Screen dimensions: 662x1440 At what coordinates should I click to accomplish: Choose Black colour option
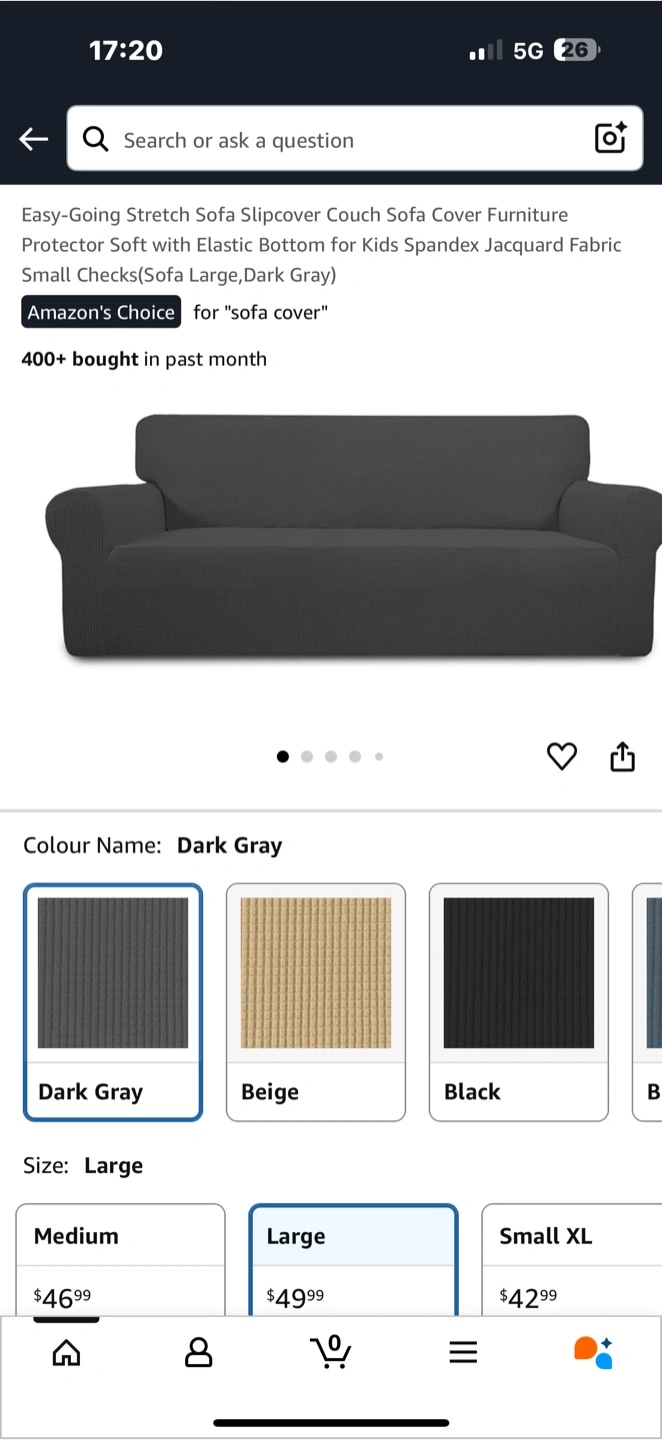(x=519, y=1002)
